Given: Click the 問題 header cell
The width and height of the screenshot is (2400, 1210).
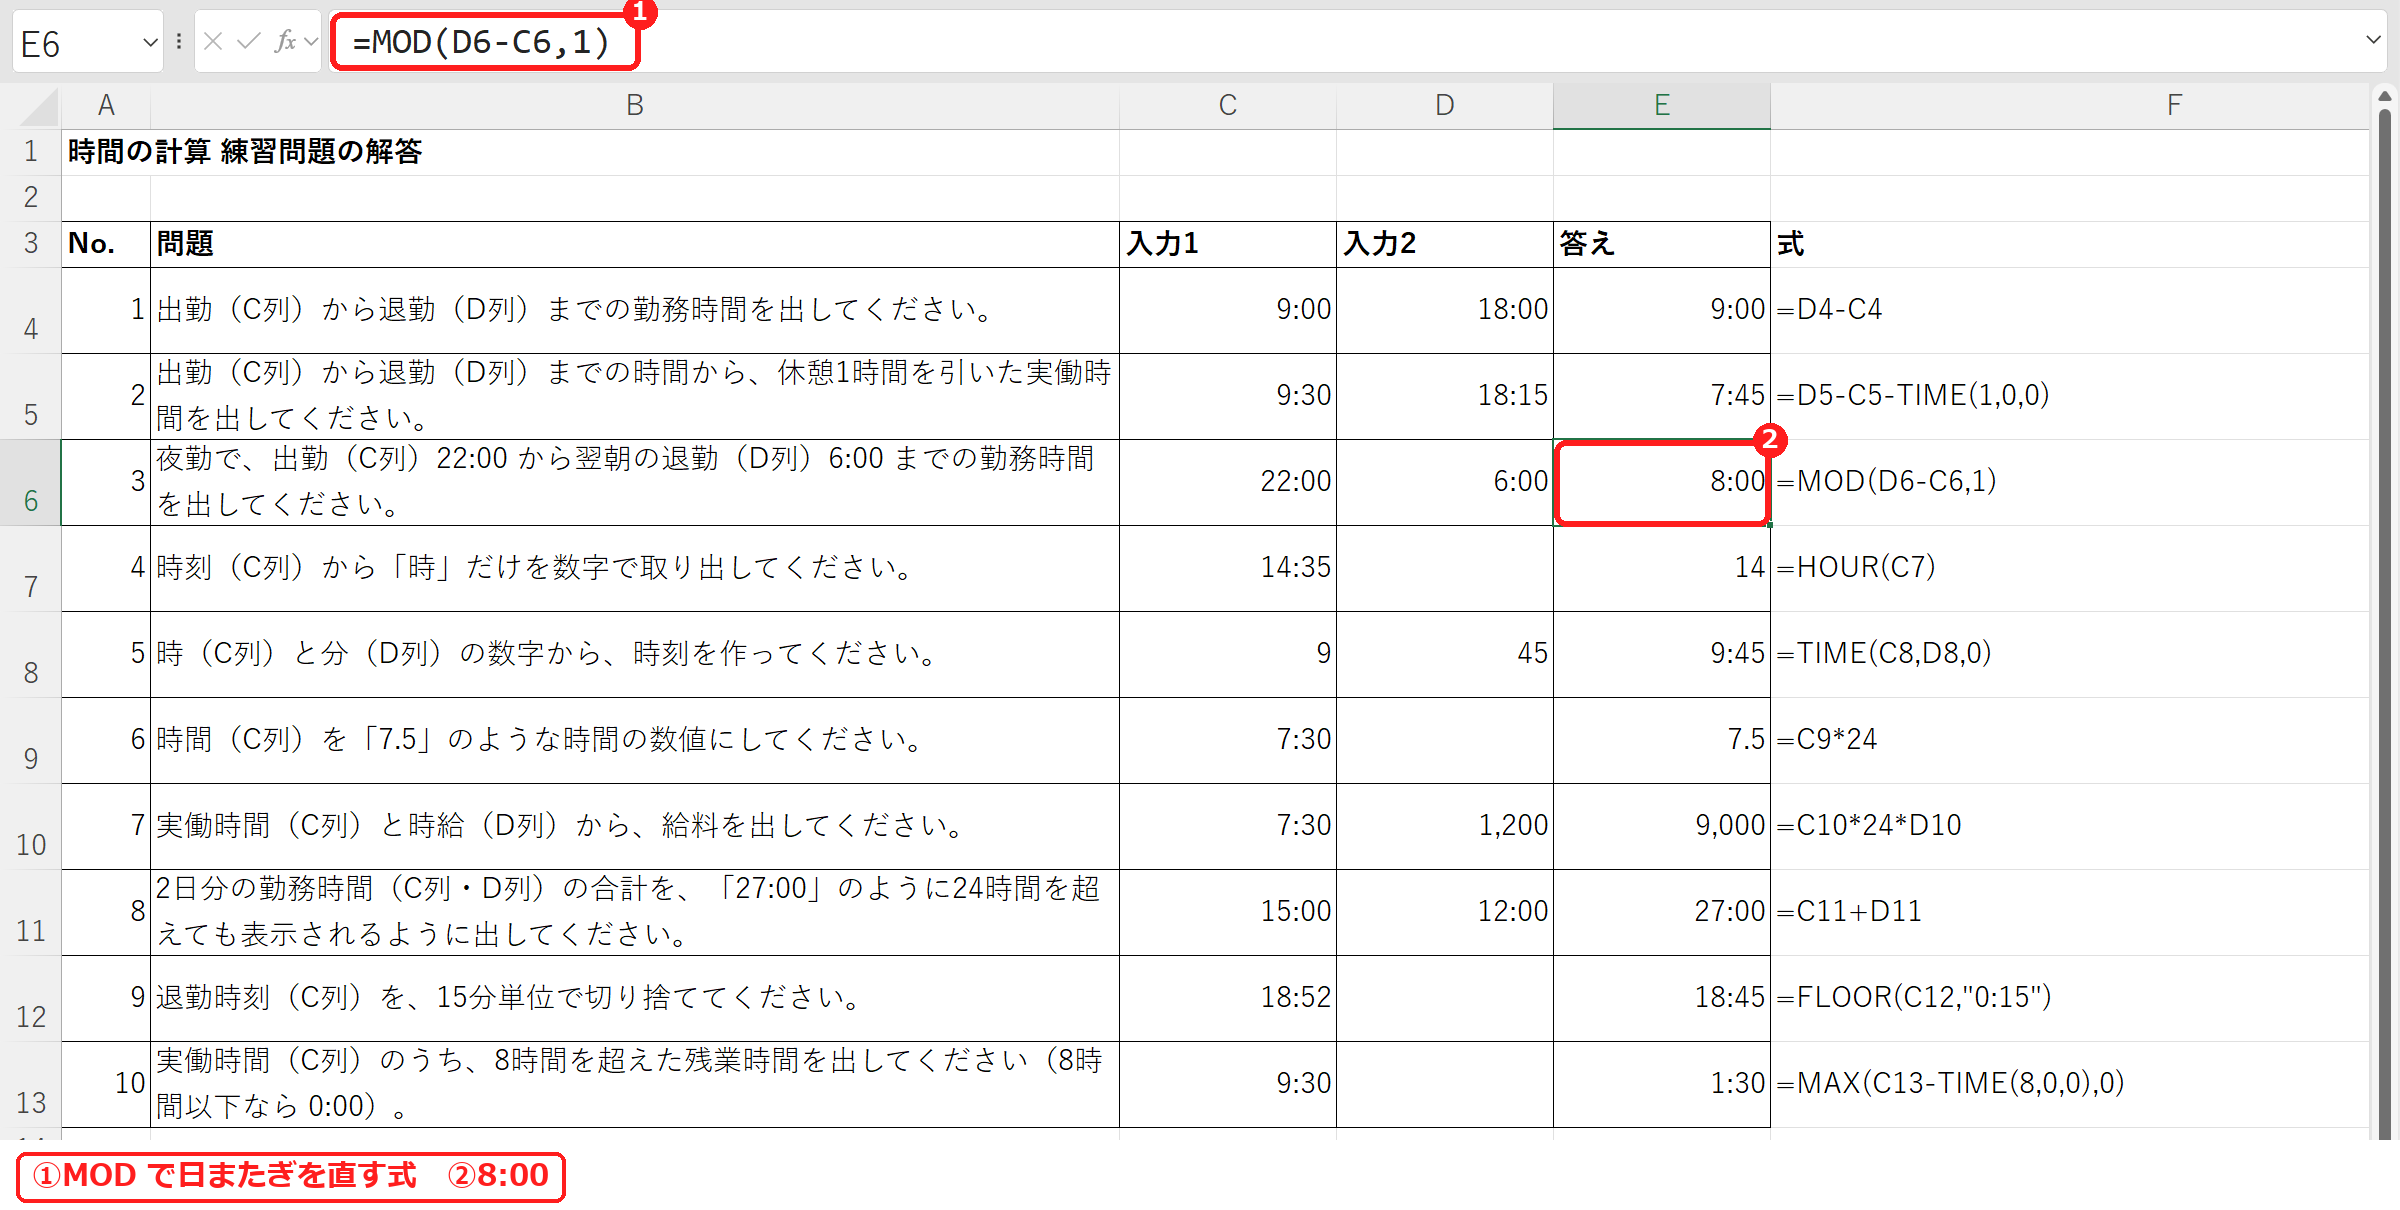Looking at the screenshot, I should point(635,244).
